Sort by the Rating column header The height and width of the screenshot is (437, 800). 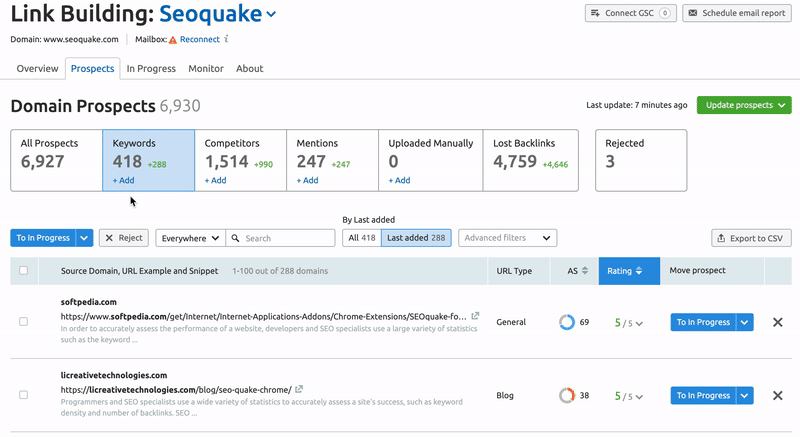pos(629,271)
